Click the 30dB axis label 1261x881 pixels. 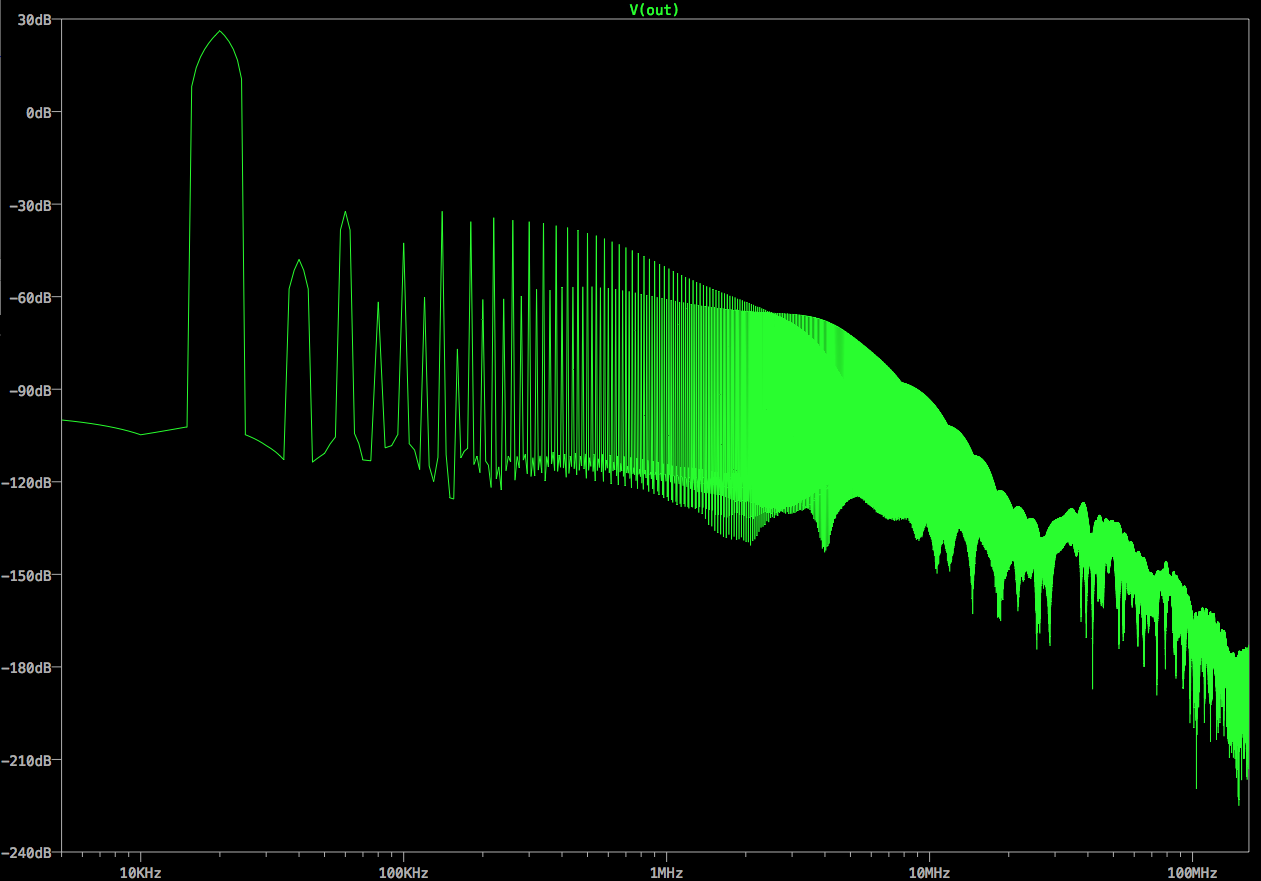[35, 21]
